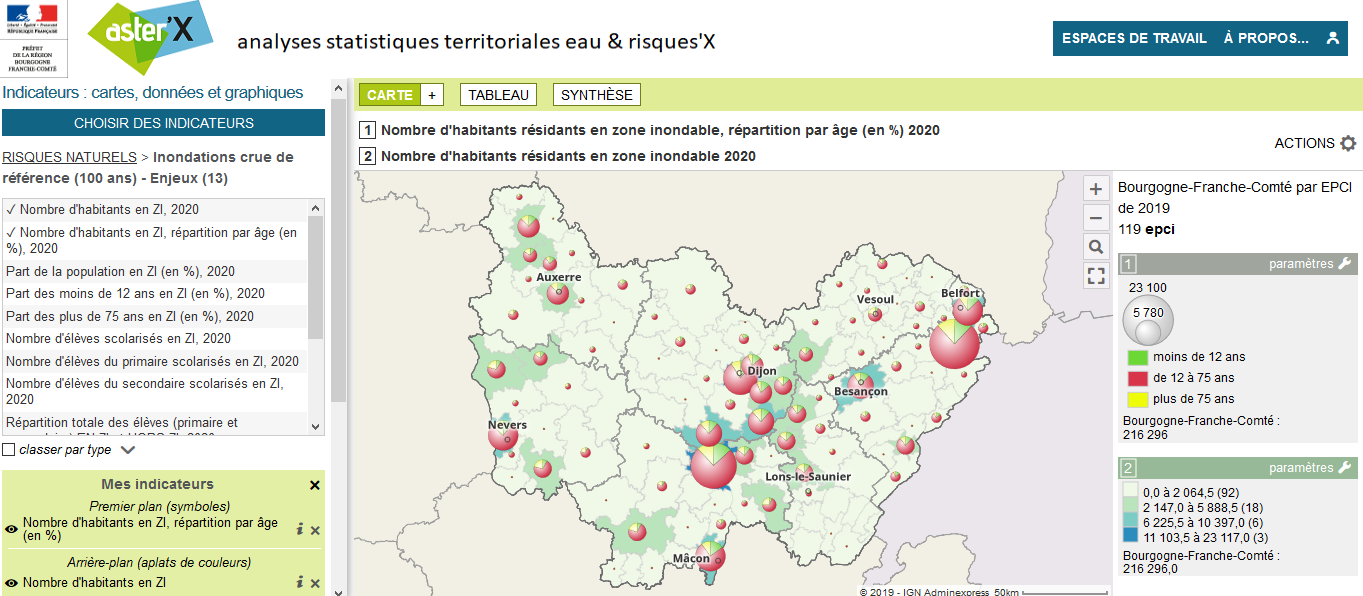Open the ACTIONS gear menu

click(1348, 143)
